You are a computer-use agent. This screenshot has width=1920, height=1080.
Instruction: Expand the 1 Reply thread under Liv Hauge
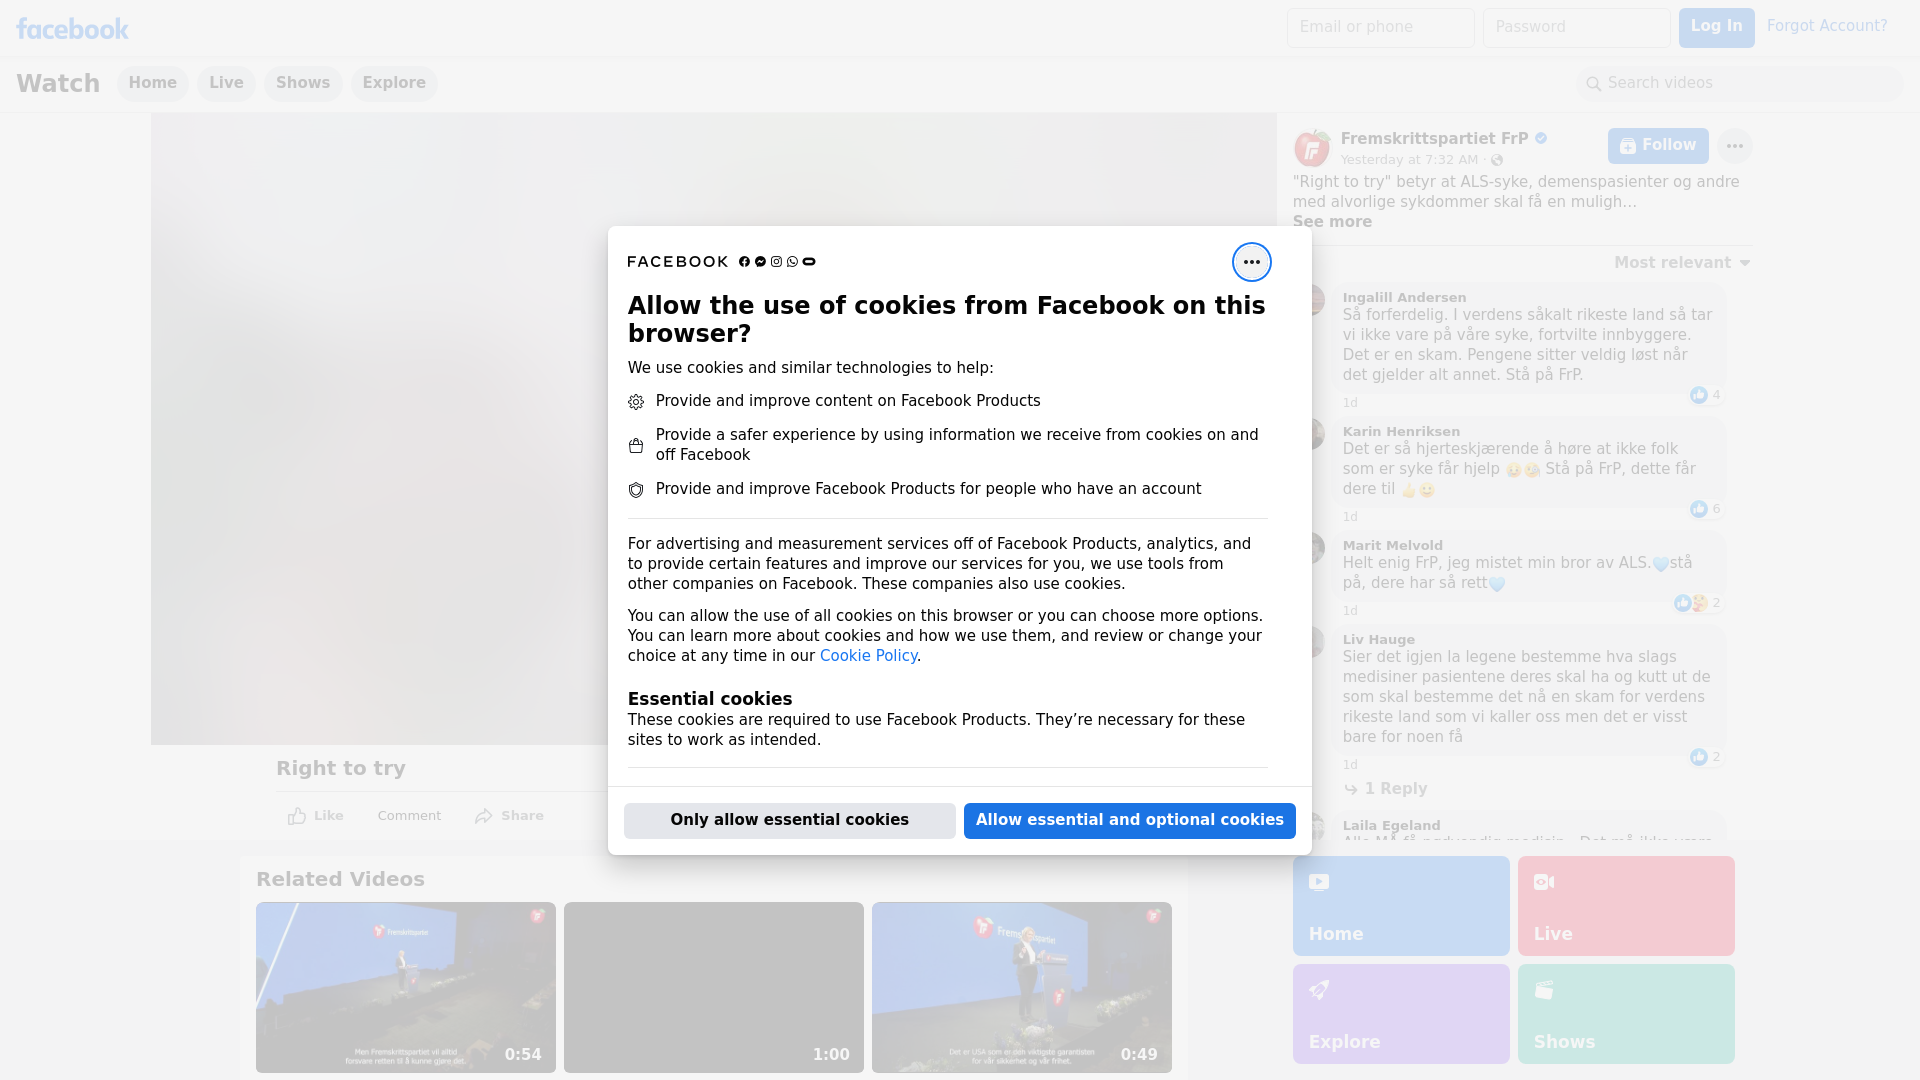pyautogui.click(x=1386, y=789)
